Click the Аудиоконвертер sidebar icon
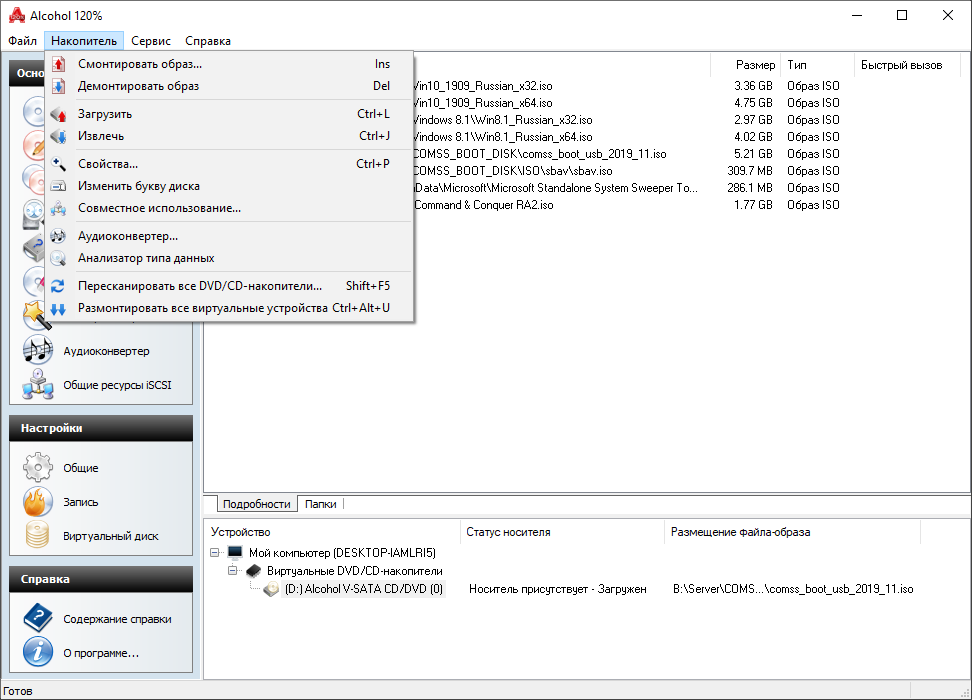Viewport: 972px width, 700px height. (x=38, y=350)
